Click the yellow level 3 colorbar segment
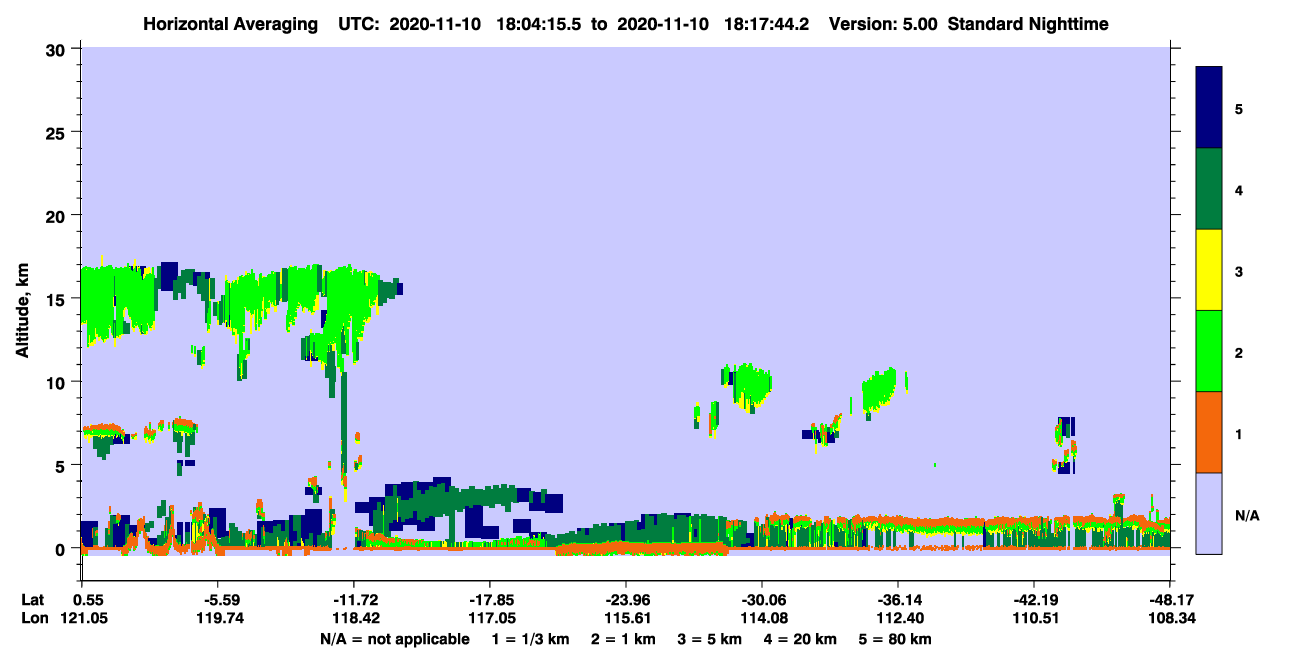 (x=1209, y=270)
